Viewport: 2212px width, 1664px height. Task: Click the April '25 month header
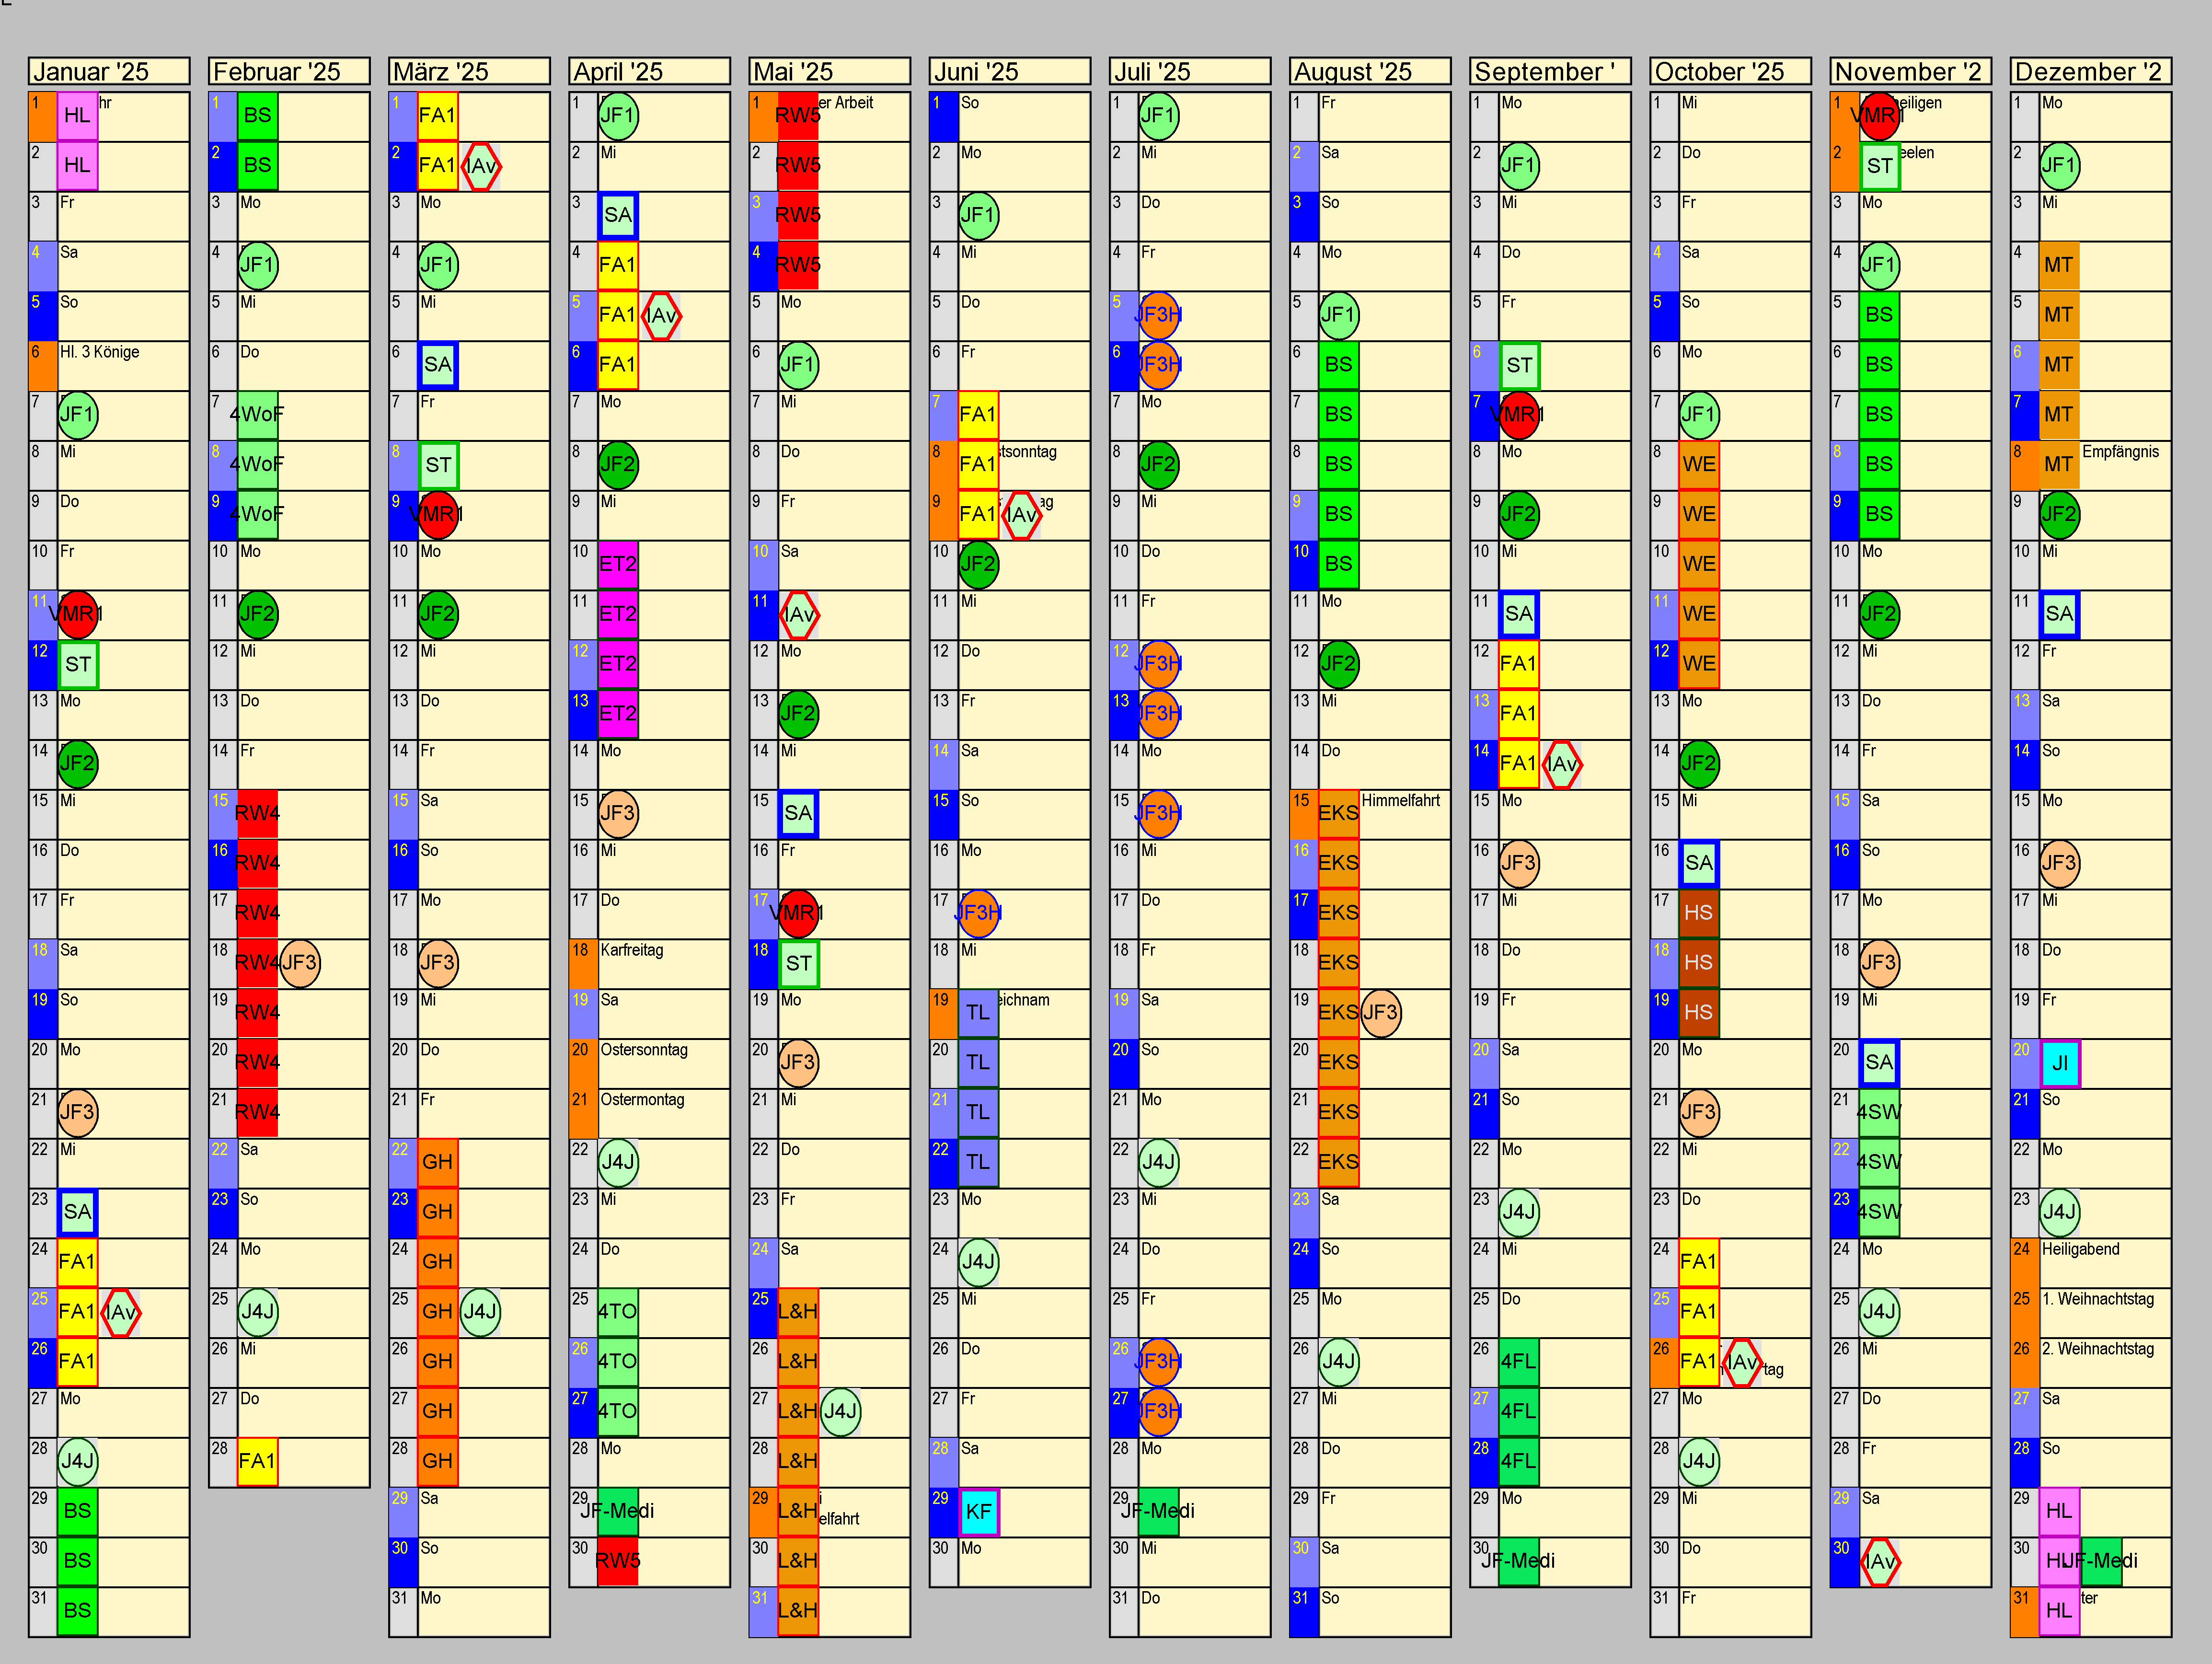pos(650,72)
